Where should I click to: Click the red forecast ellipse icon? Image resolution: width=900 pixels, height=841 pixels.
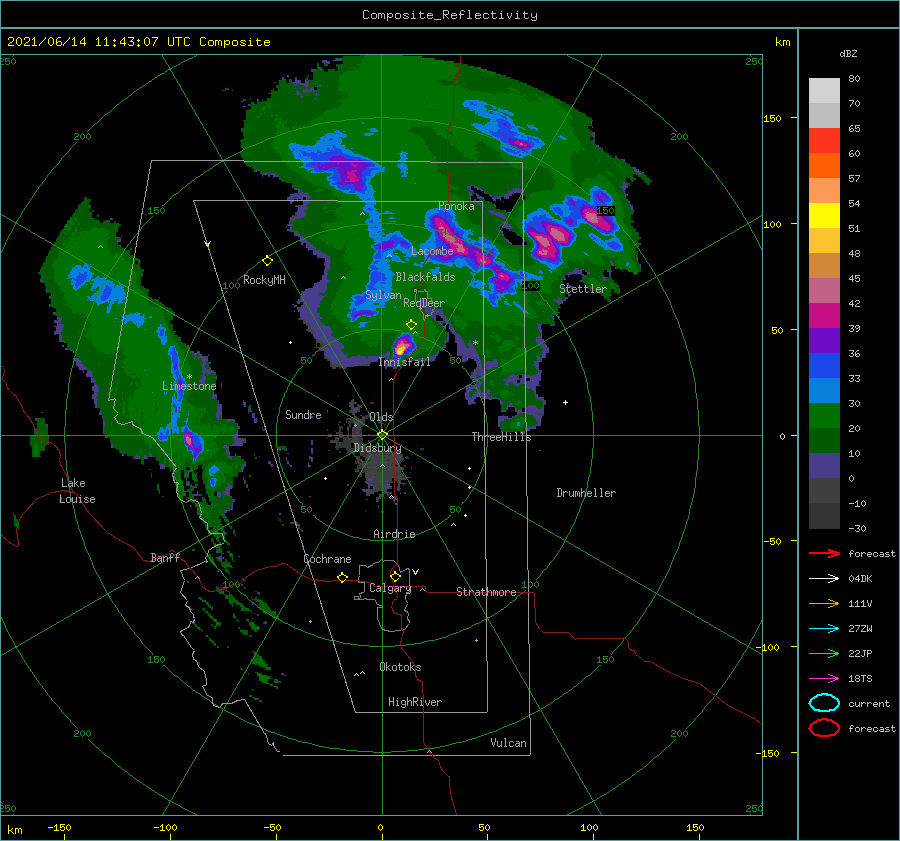[824, 728]
